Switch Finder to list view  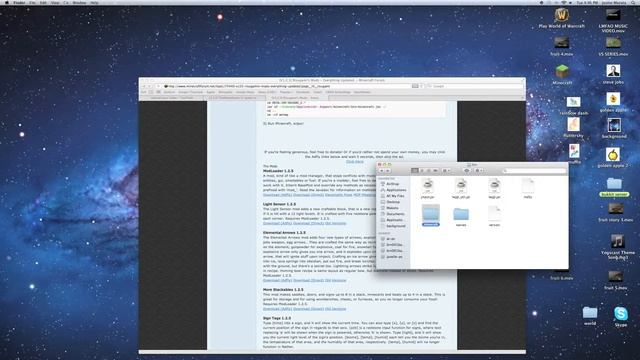(422, 171)
